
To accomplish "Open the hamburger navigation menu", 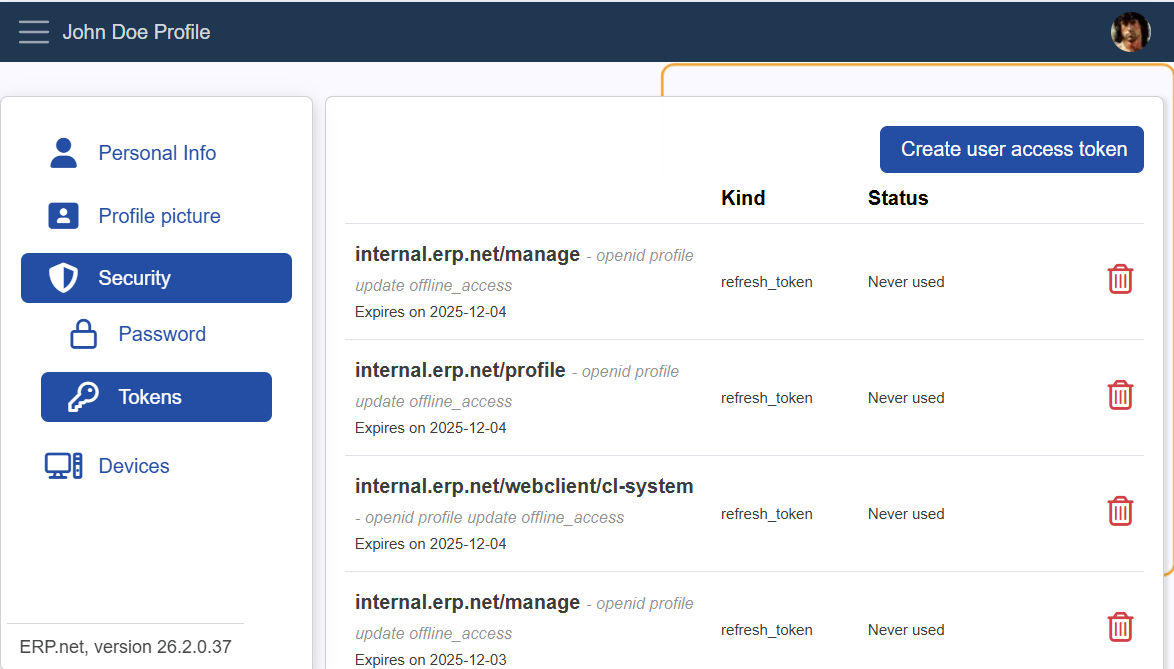I will coord(33,31).
